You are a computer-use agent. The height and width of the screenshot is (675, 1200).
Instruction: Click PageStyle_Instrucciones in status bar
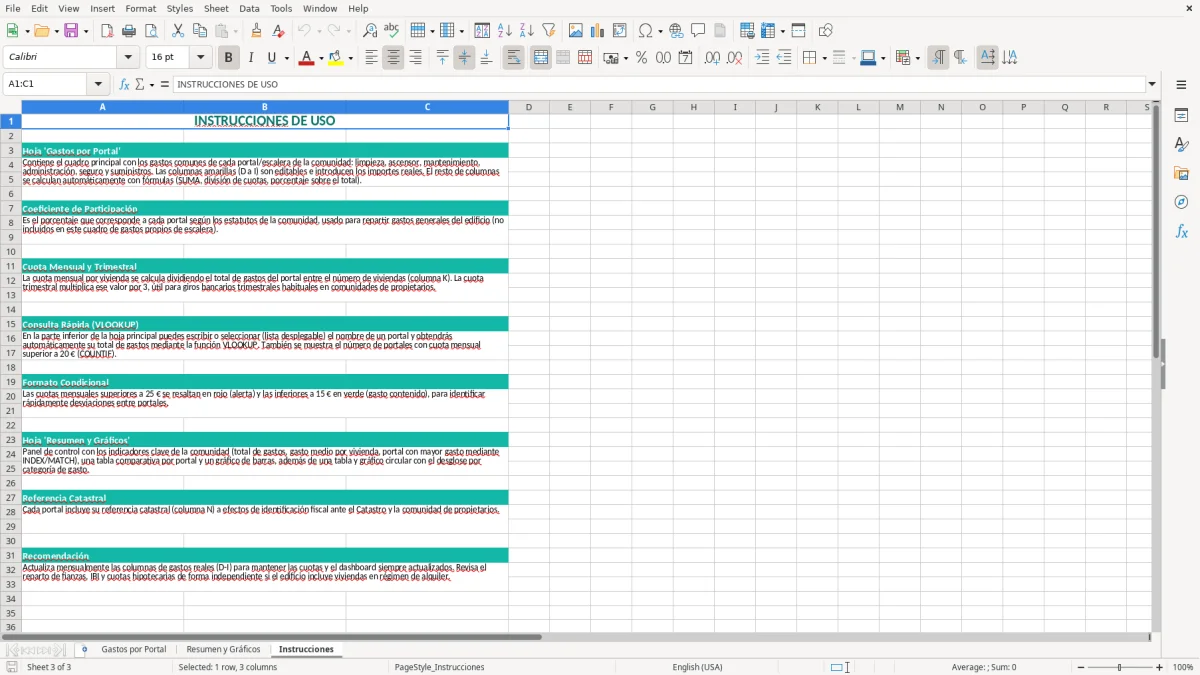pyautogui.click(x=439, y=667)
